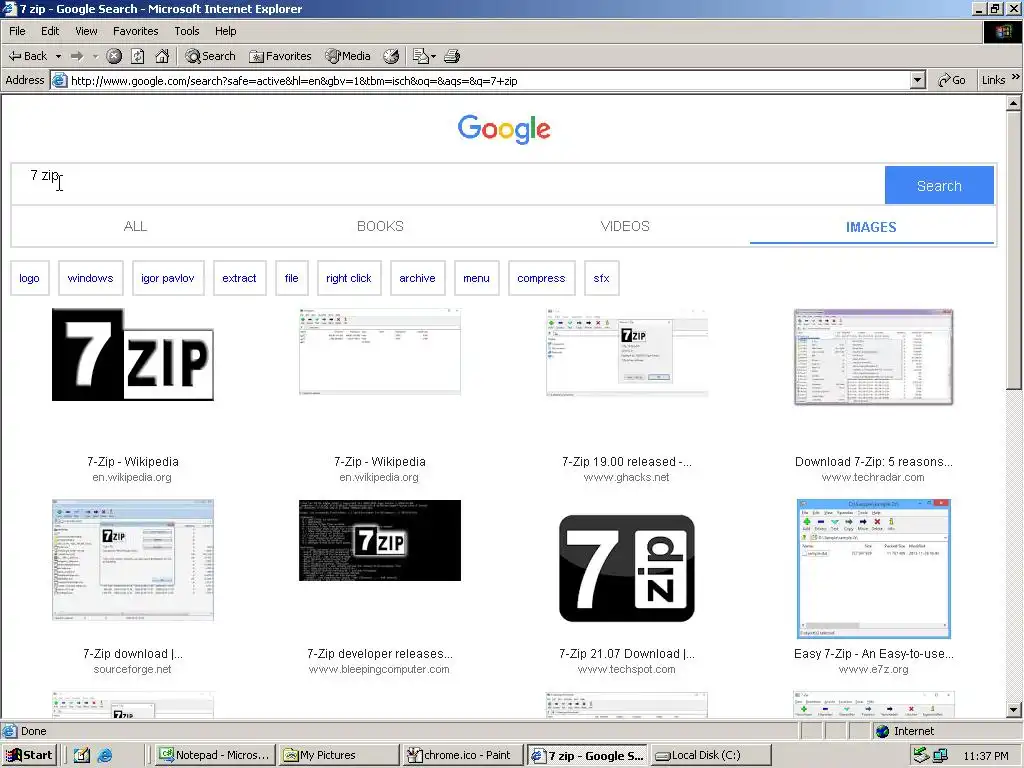Click the archive suggestion chip
Viewport: 1024px width, 768px height.
417,278
